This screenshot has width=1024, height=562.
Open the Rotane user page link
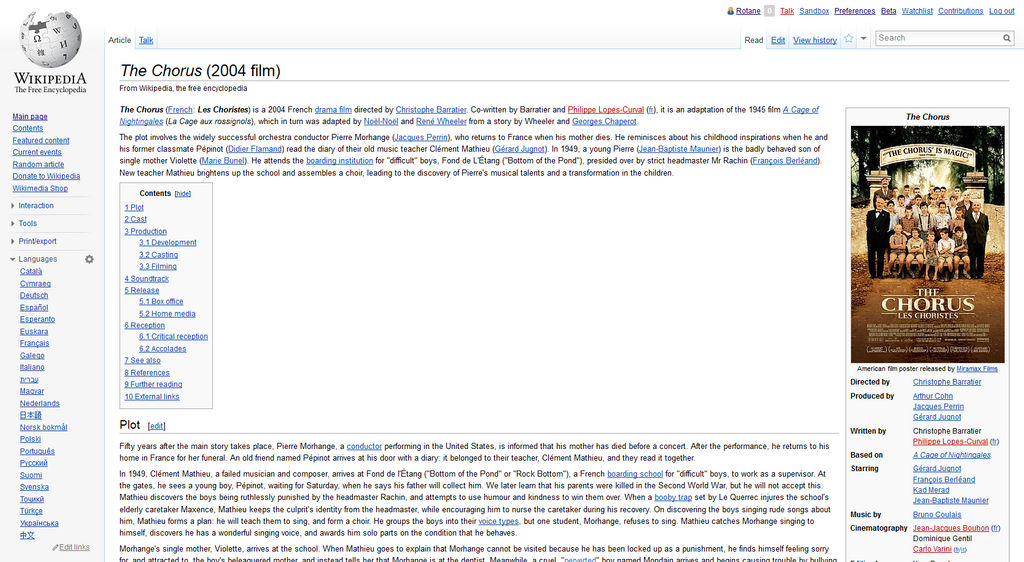pos(748,11)
